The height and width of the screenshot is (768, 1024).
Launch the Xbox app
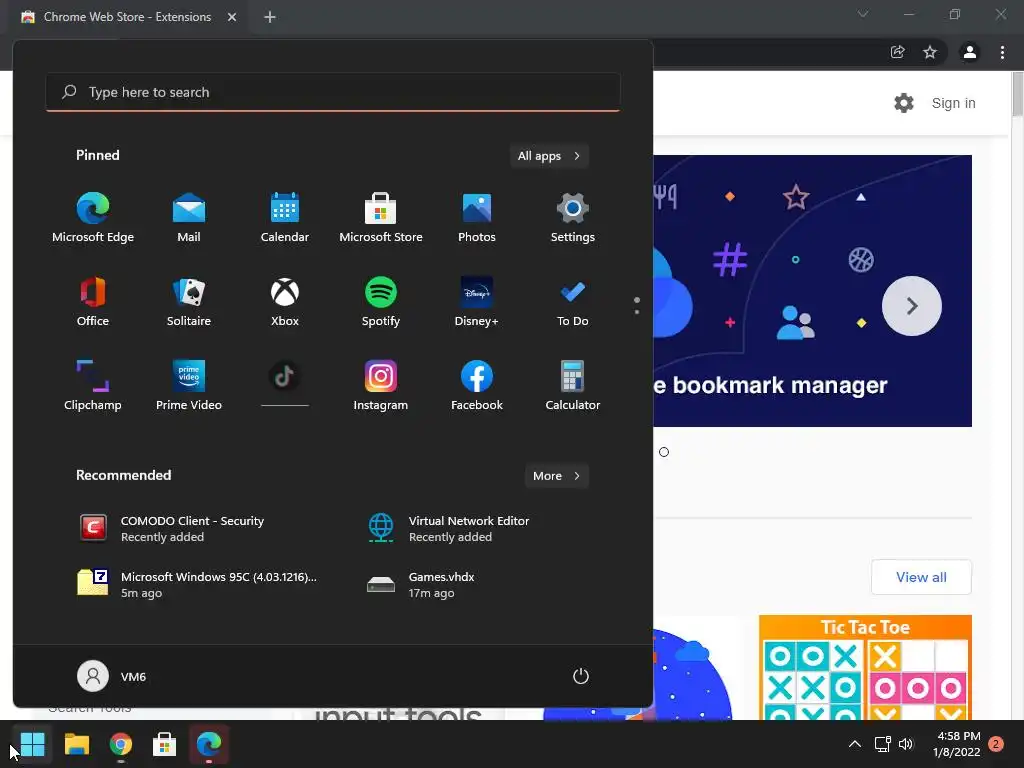(x=285, y=302)
